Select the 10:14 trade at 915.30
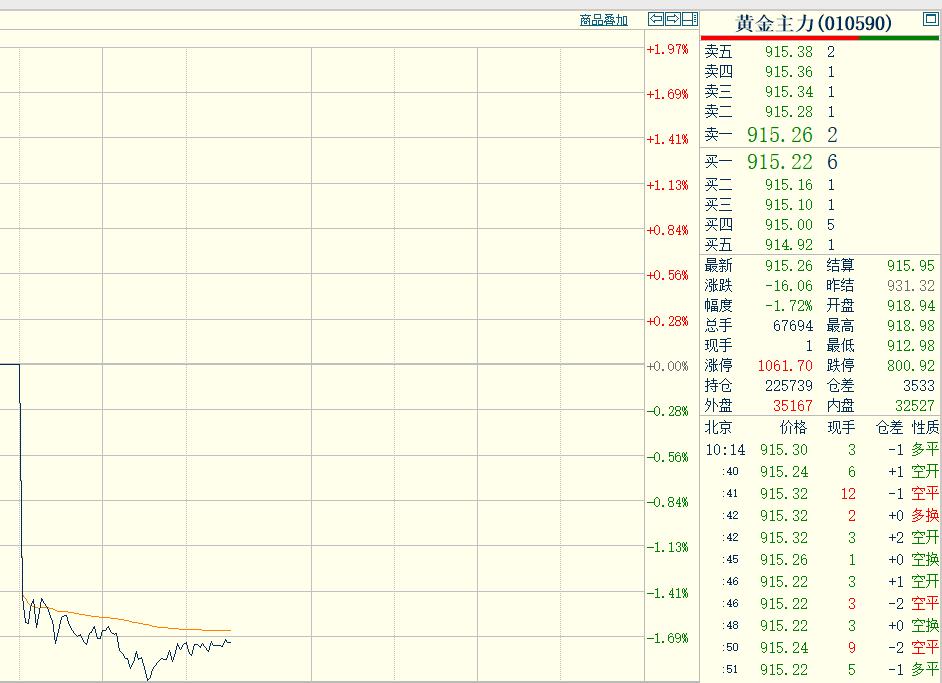Viewport: 942px width, 683px height. click(x=821, y=450)
